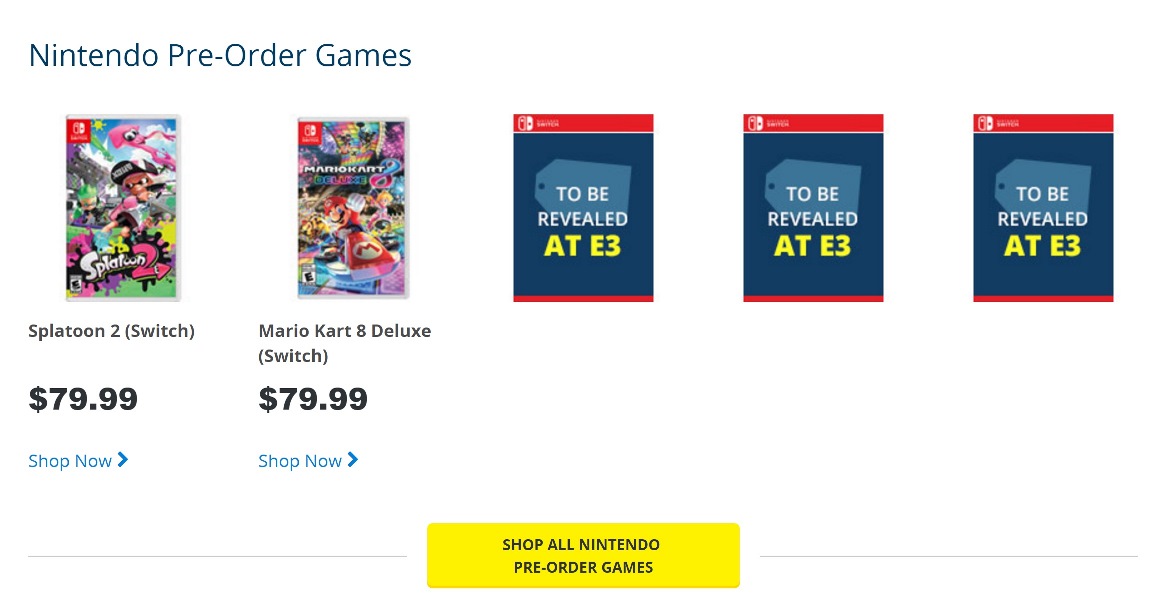Click the Splatoon 2 (Switch) product title

pos(111,331)
